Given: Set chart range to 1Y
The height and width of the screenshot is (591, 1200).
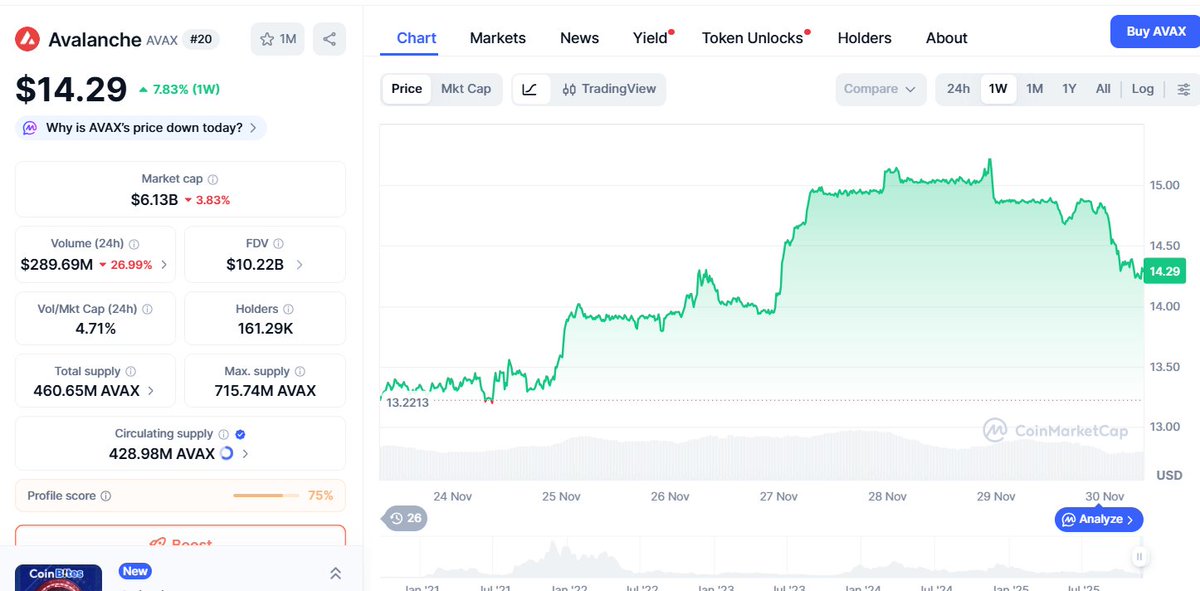Looking at the screenshot, I should [1069, 89].
